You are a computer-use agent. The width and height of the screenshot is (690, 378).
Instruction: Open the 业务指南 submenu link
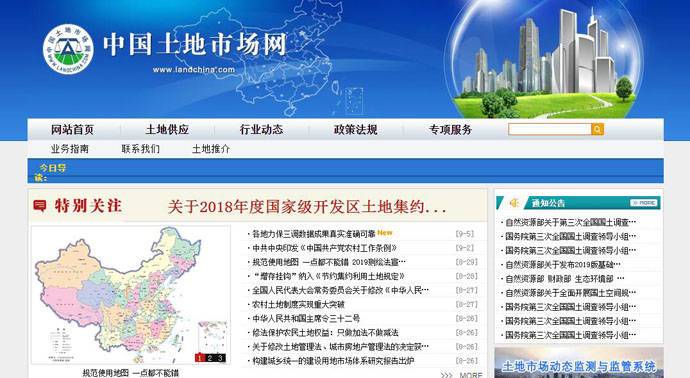coord(70,149)
